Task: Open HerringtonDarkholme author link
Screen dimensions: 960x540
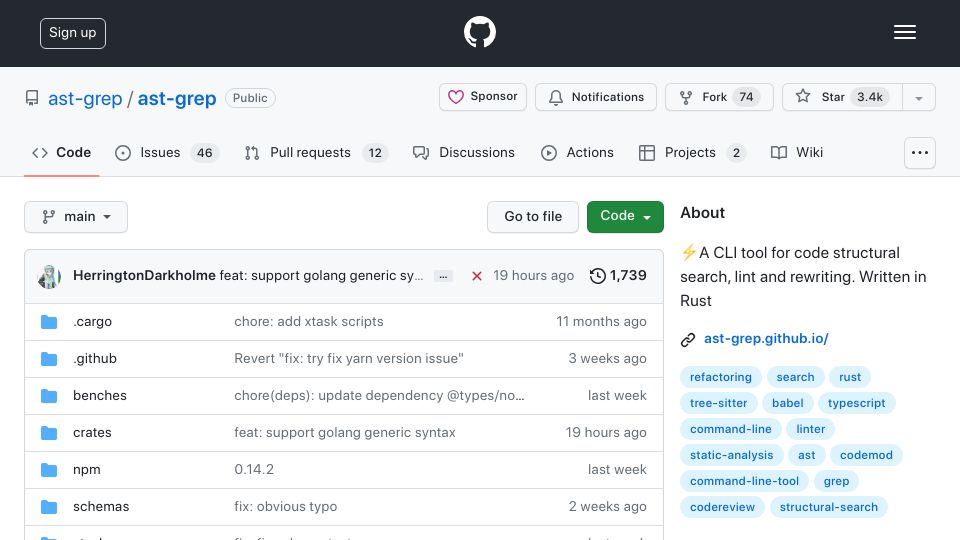Action: pos(144,276)
